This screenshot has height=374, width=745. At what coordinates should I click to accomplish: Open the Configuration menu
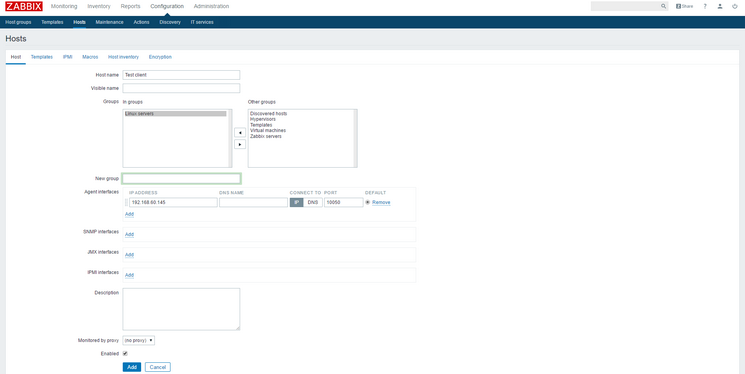click(x=167, y=6)
